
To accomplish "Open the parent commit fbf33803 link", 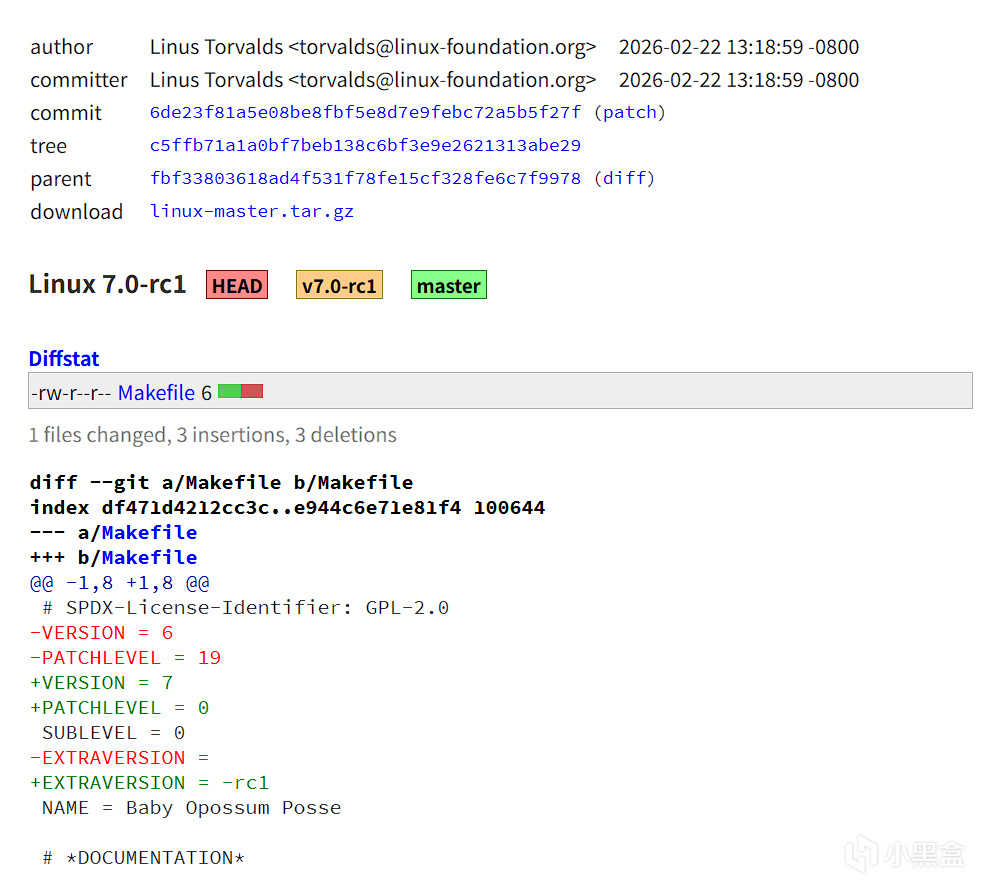I will pyautogui.click(x=365, y=179).
